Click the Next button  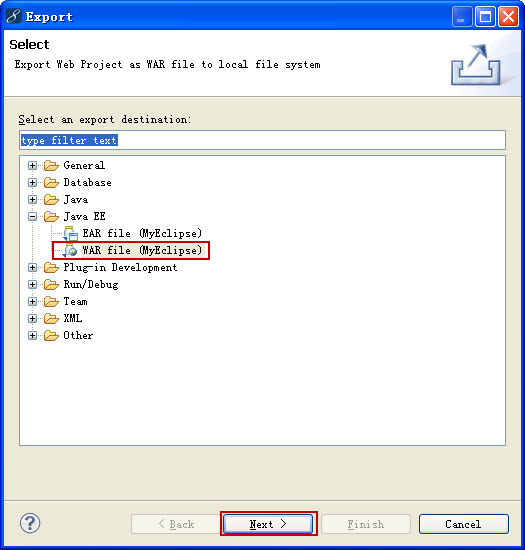point(268,524)
